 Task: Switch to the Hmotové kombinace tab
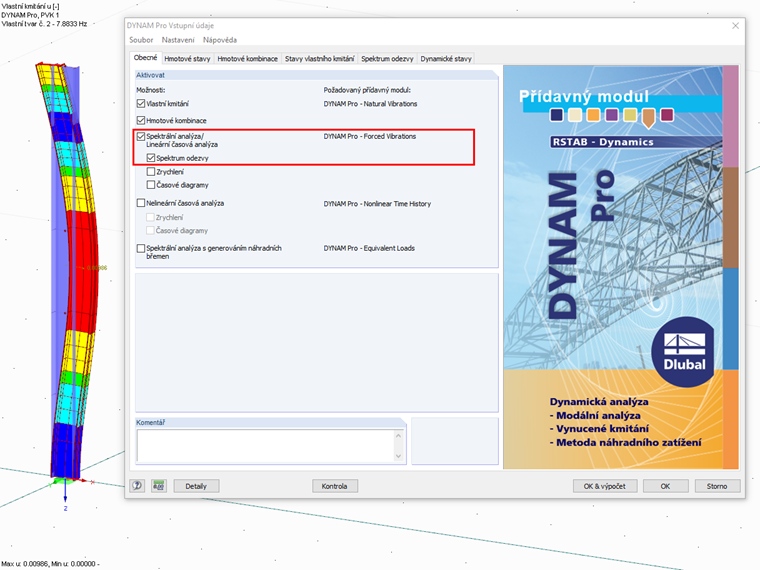(247, 59)
